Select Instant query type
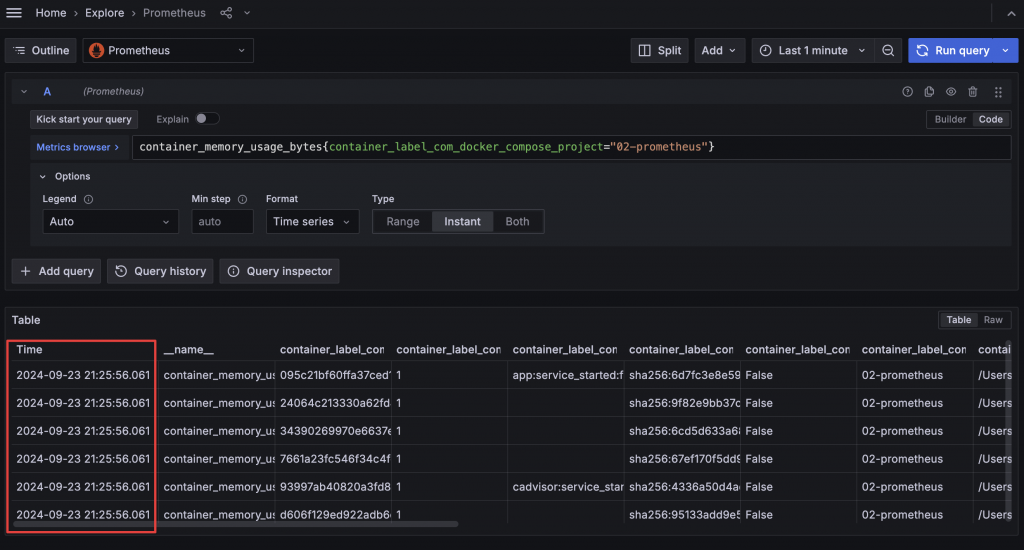Screen dimensions: 1024x550 coord(462,221)
